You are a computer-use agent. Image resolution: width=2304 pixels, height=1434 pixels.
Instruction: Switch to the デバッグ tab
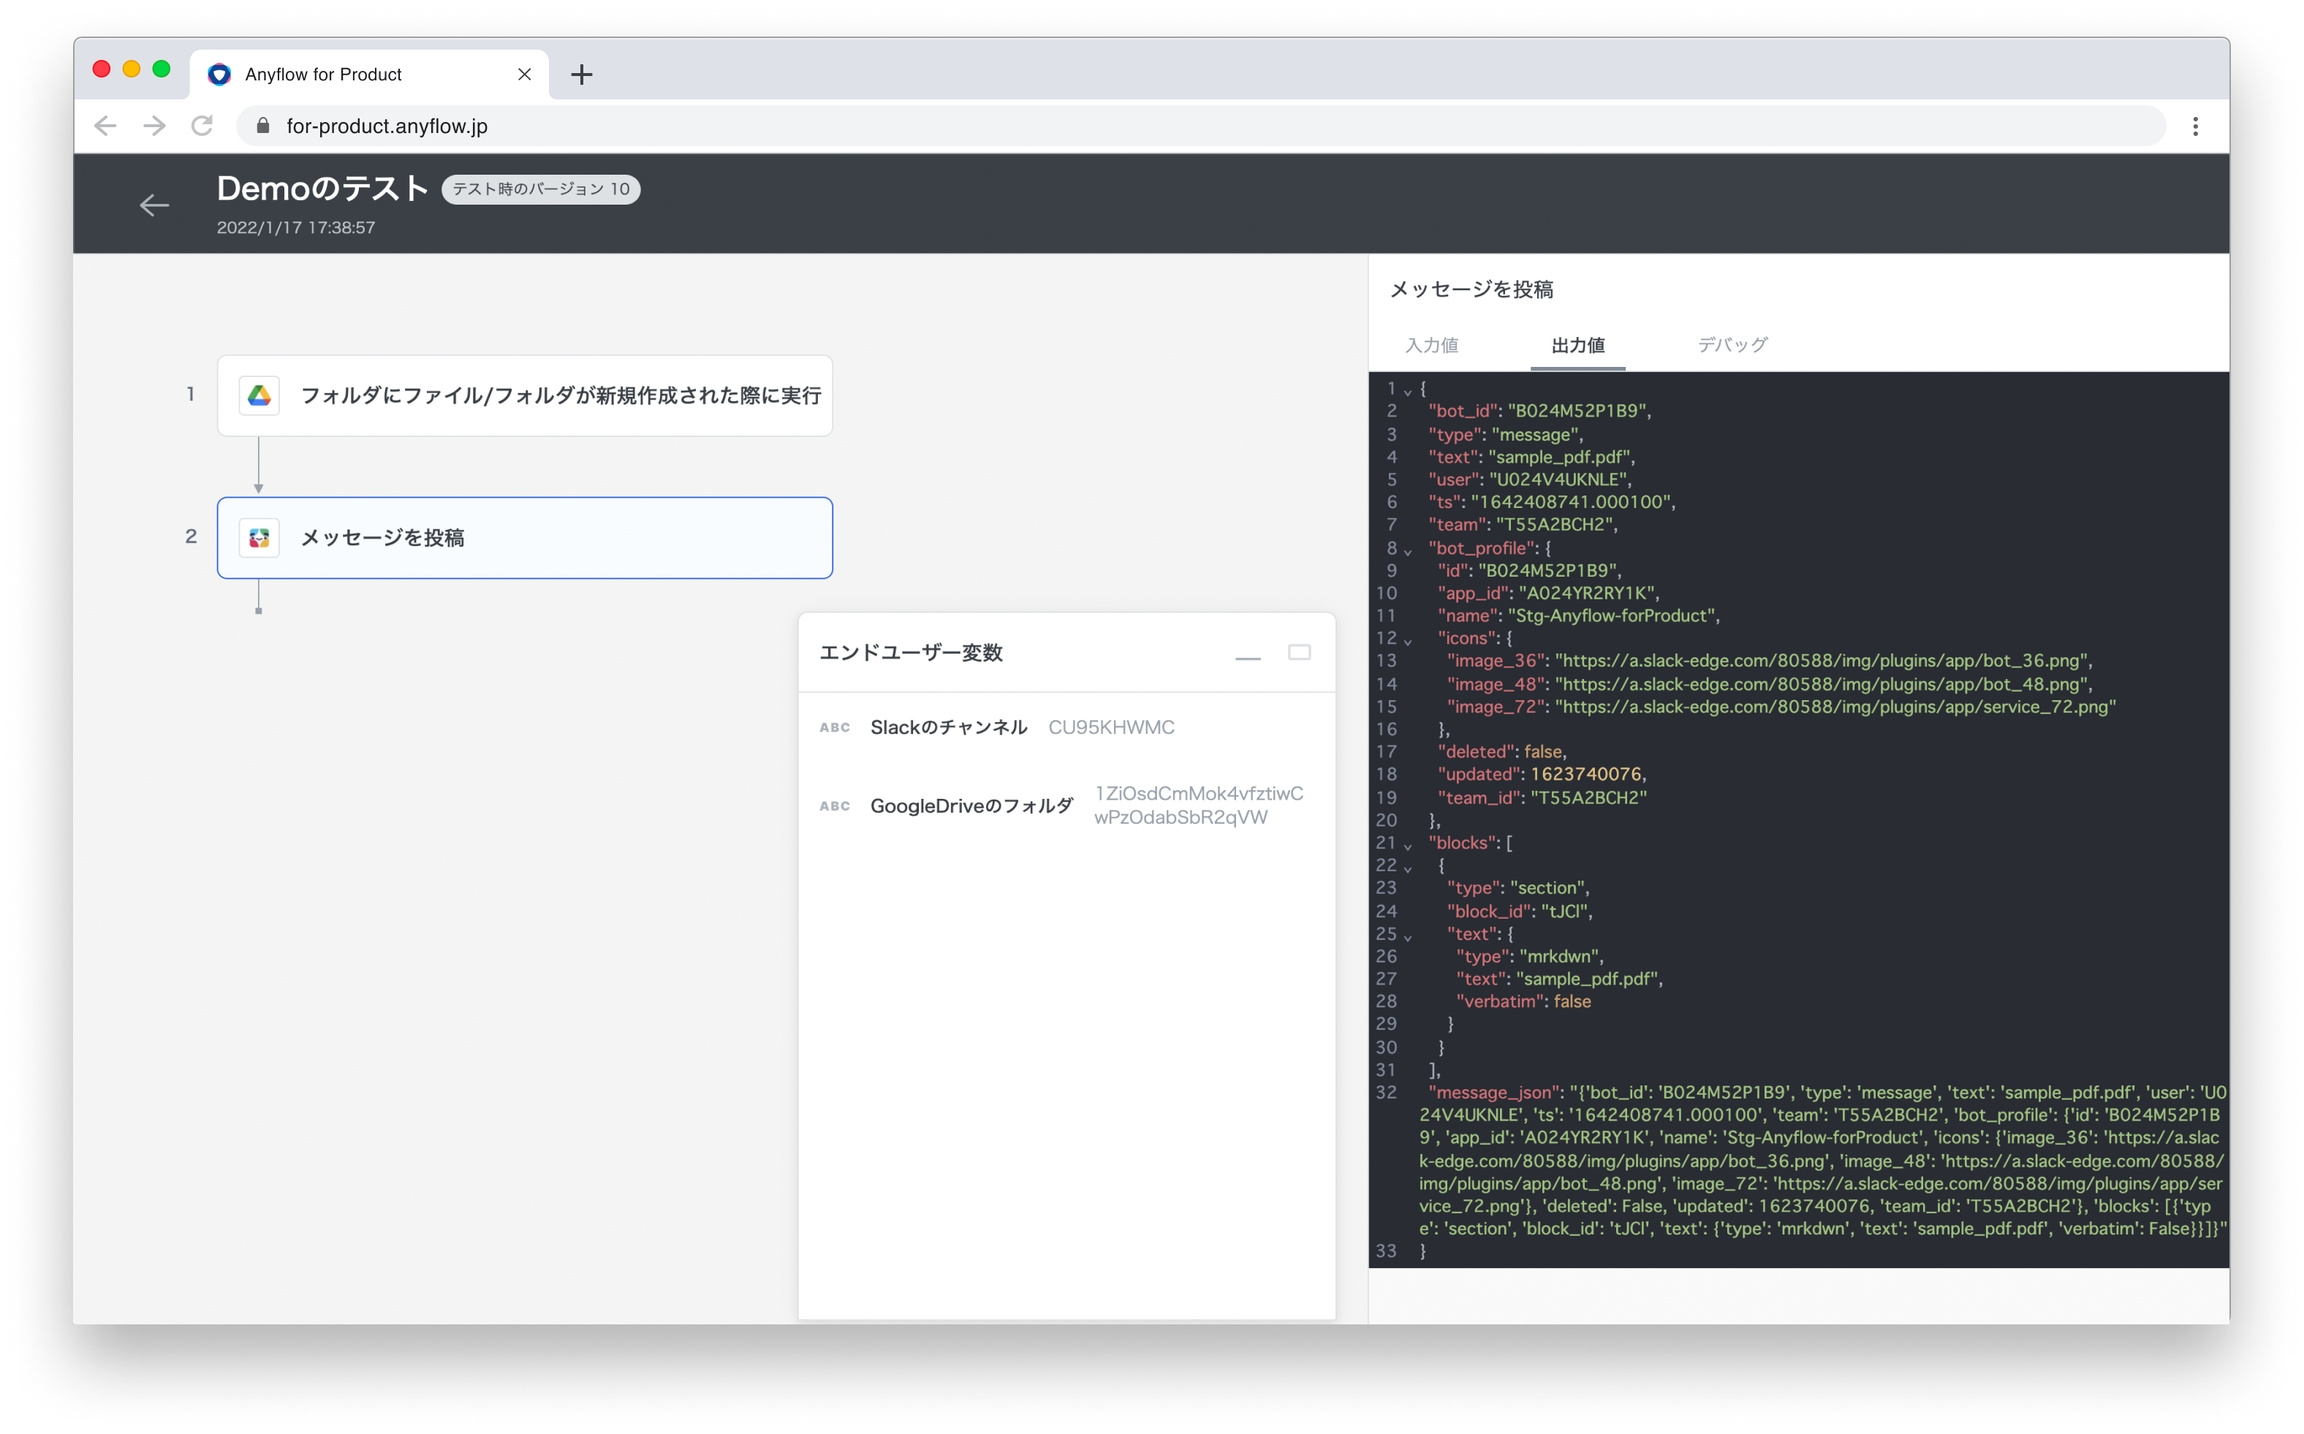pyautogui.click(x=1732, y=345)
